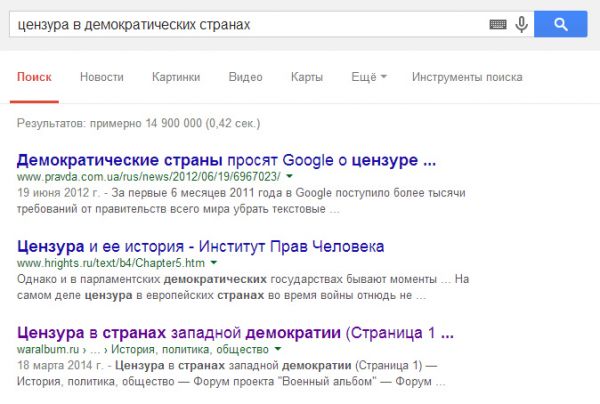This screenshot has height=404, width=600.
Task: Click the www.pravda.com.ua green URL
Action: pyautogui.click(x=148, y=177)
